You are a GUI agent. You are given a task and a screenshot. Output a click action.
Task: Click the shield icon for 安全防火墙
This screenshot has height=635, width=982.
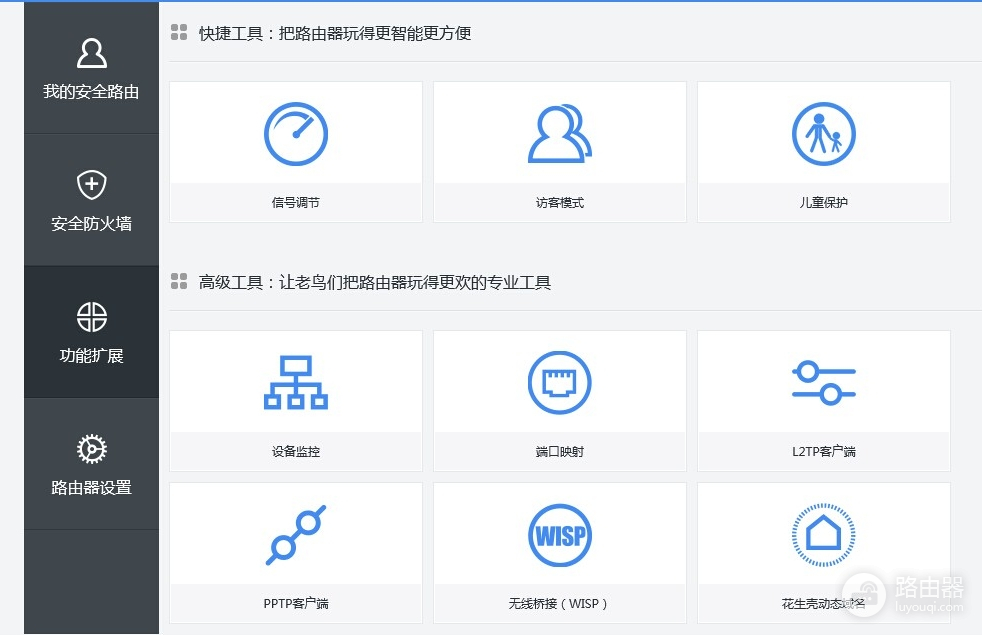coord(91,184)
